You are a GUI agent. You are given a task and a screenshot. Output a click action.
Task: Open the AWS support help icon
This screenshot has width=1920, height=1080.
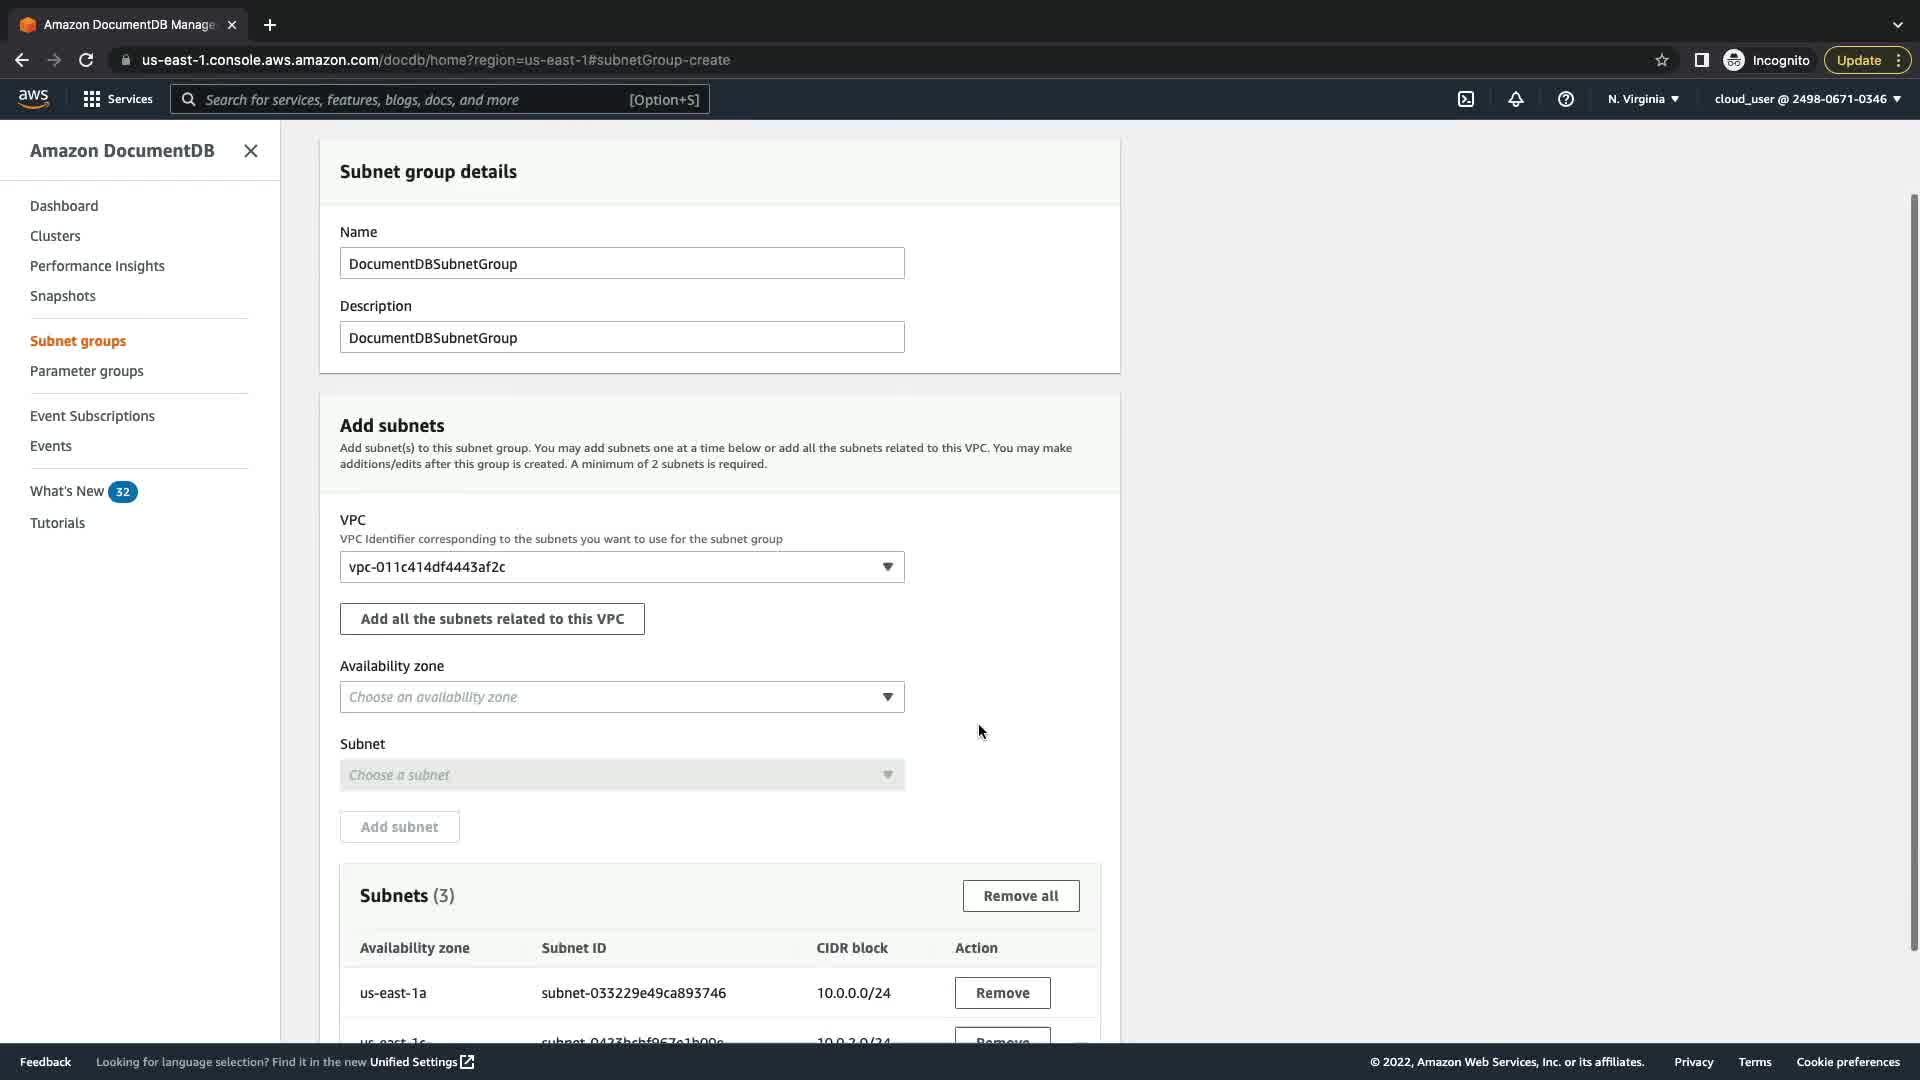pos(1566,99)
